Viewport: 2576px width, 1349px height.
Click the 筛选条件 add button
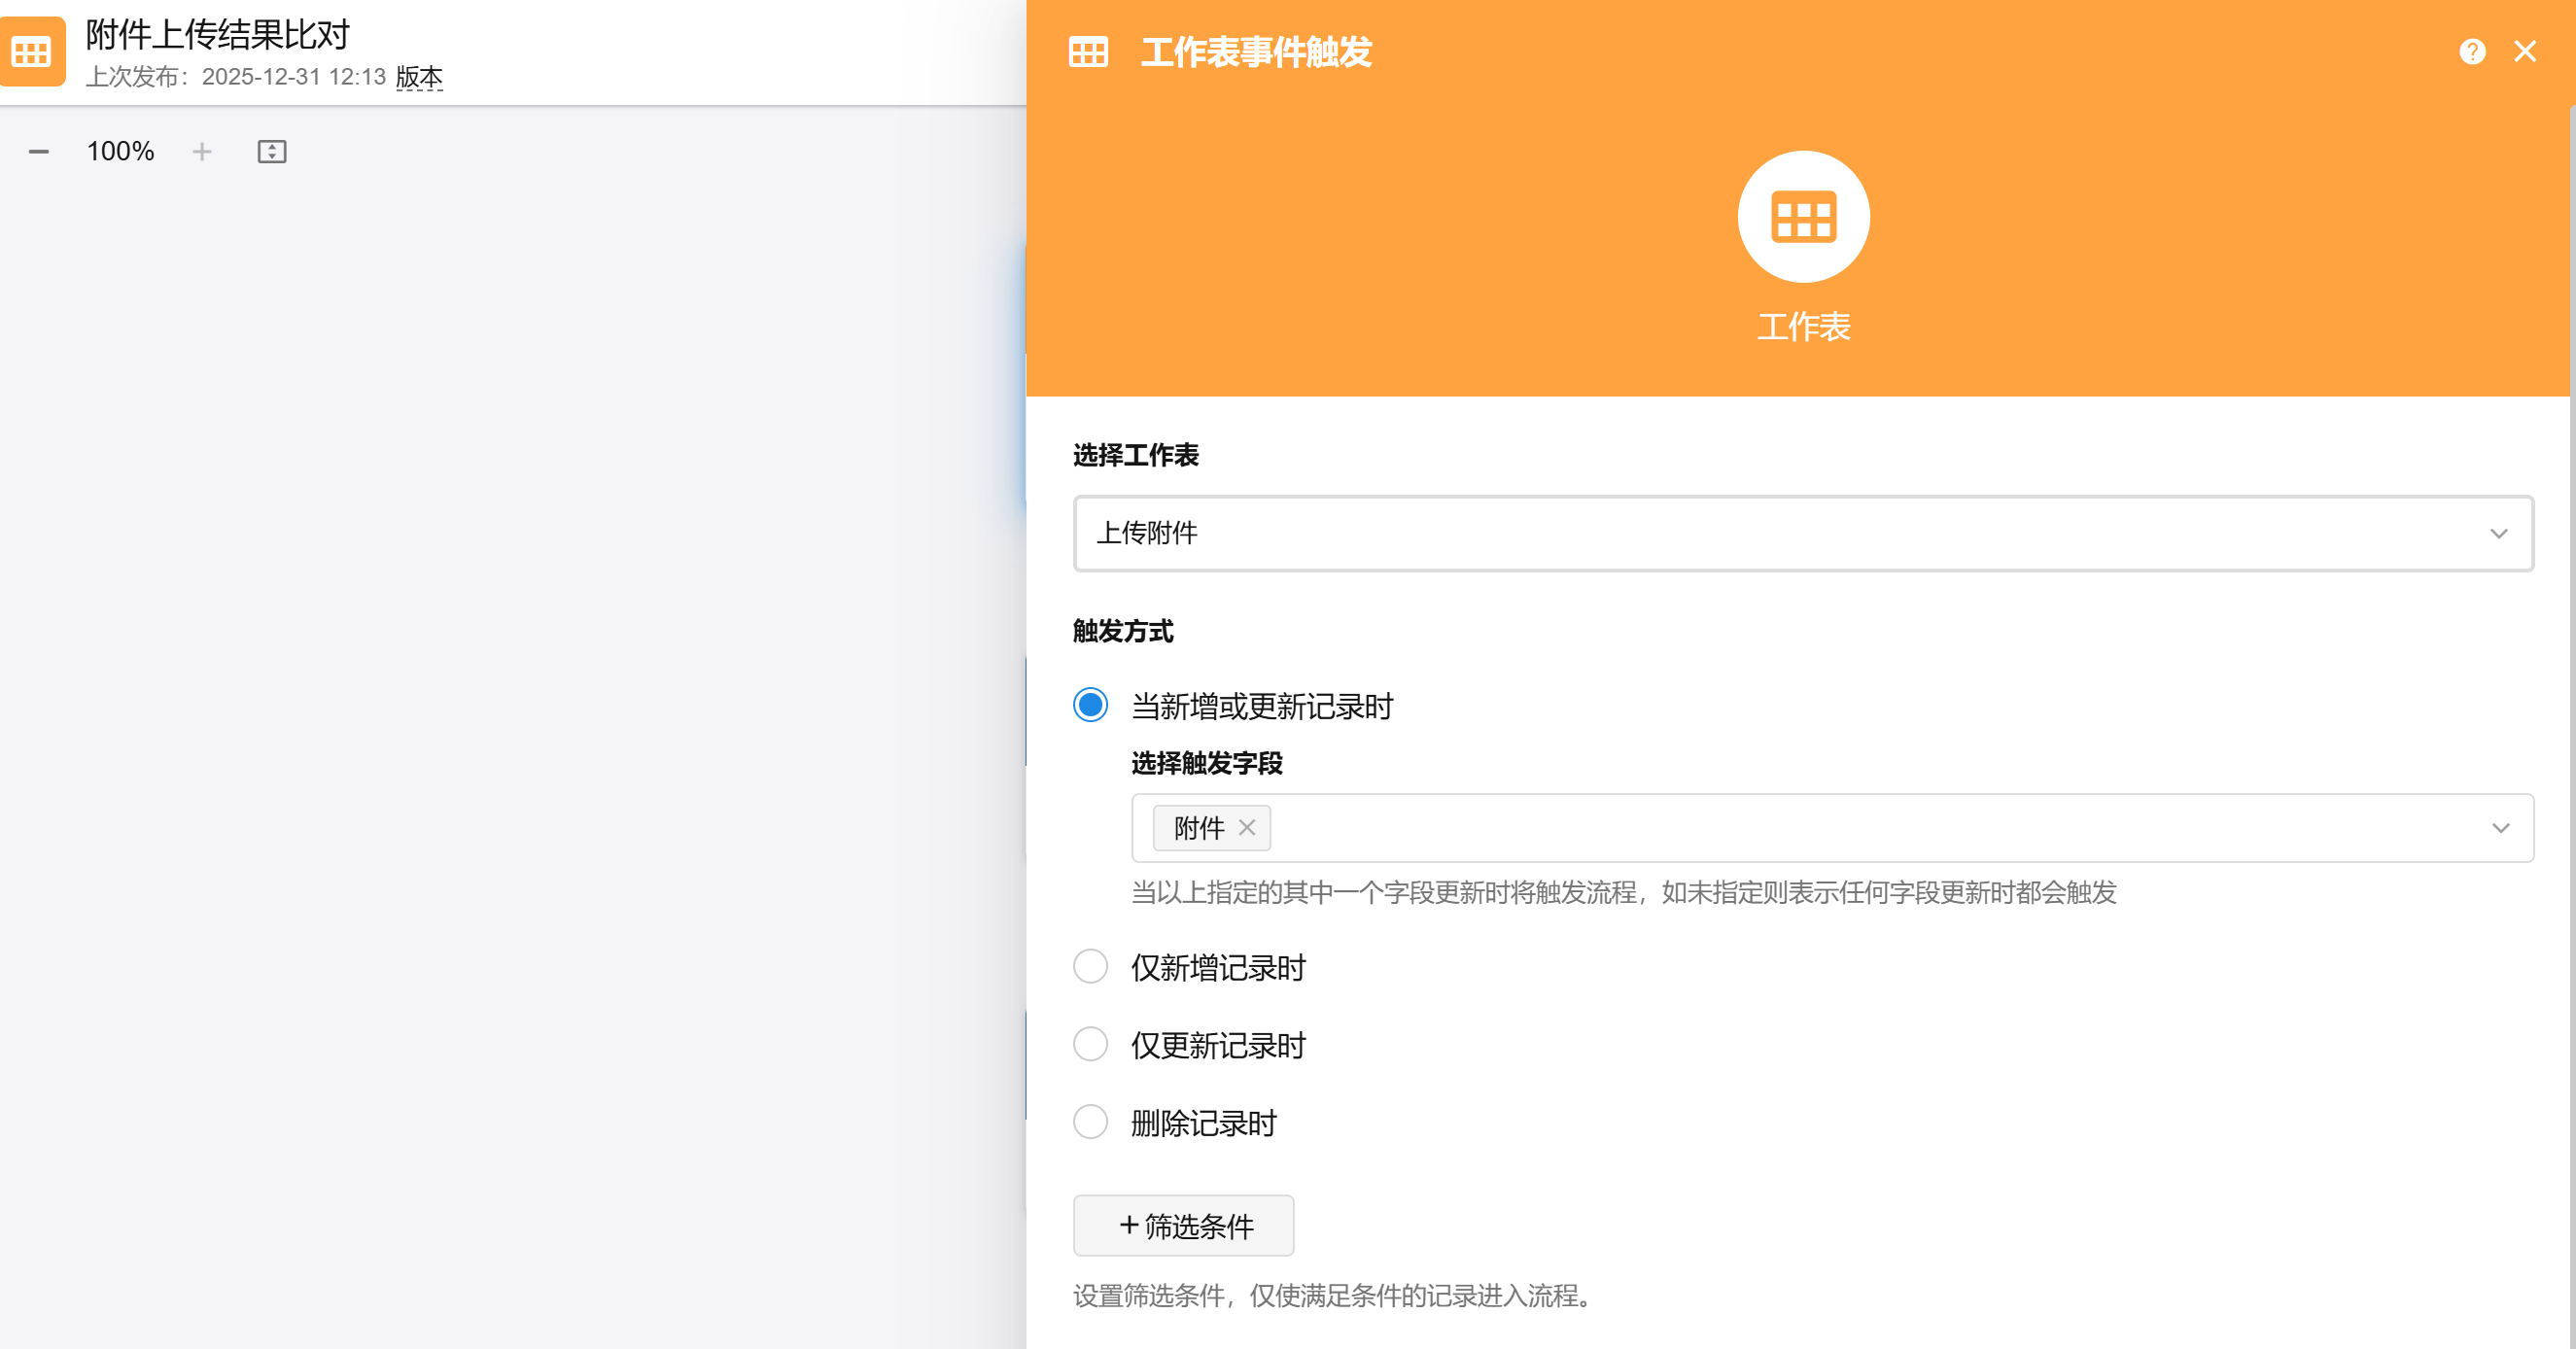(x=1183, y=1226)
